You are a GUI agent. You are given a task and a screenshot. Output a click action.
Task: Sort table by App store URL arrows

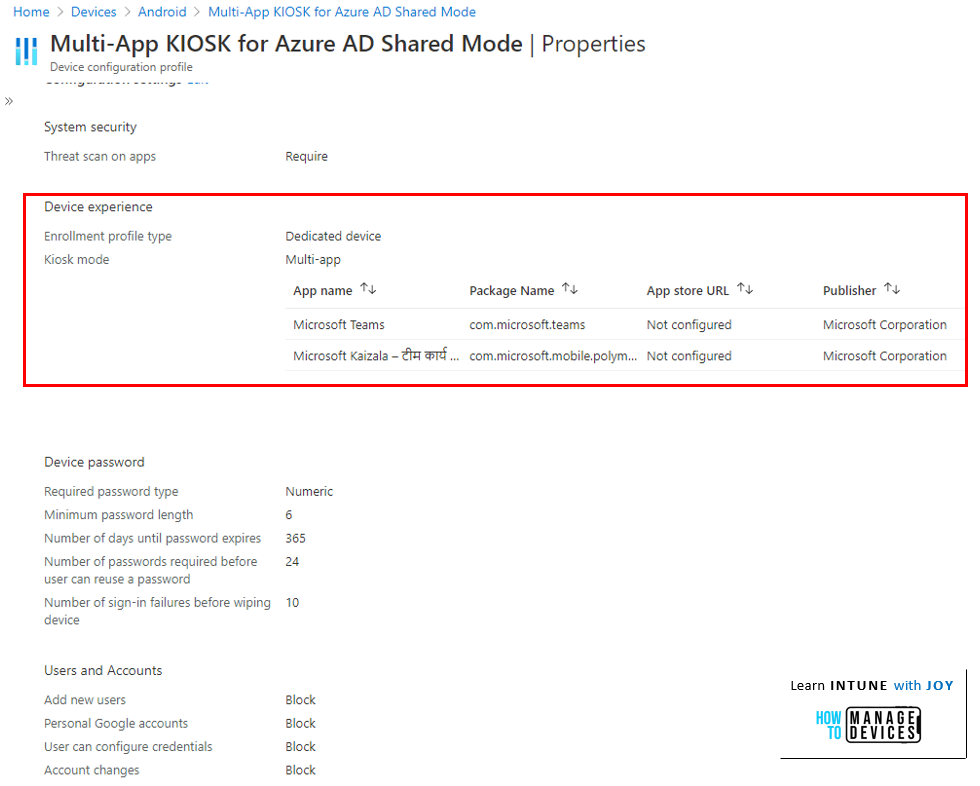click(745, 289)
